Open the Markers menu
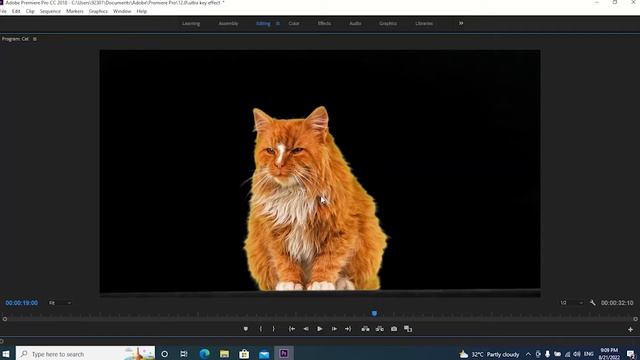This screenshot has height=360, width=640. click(x=75, y=11)
